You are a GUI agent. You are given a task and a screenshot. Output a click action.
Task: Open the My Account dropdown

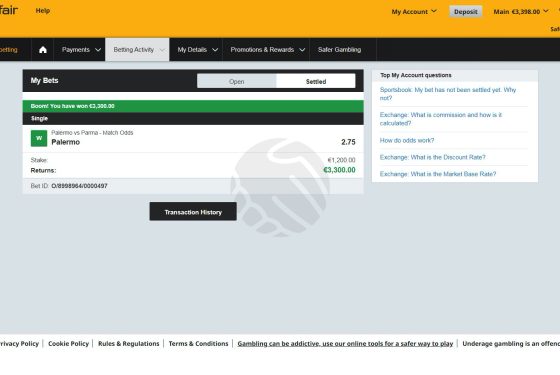pos(414,11)
